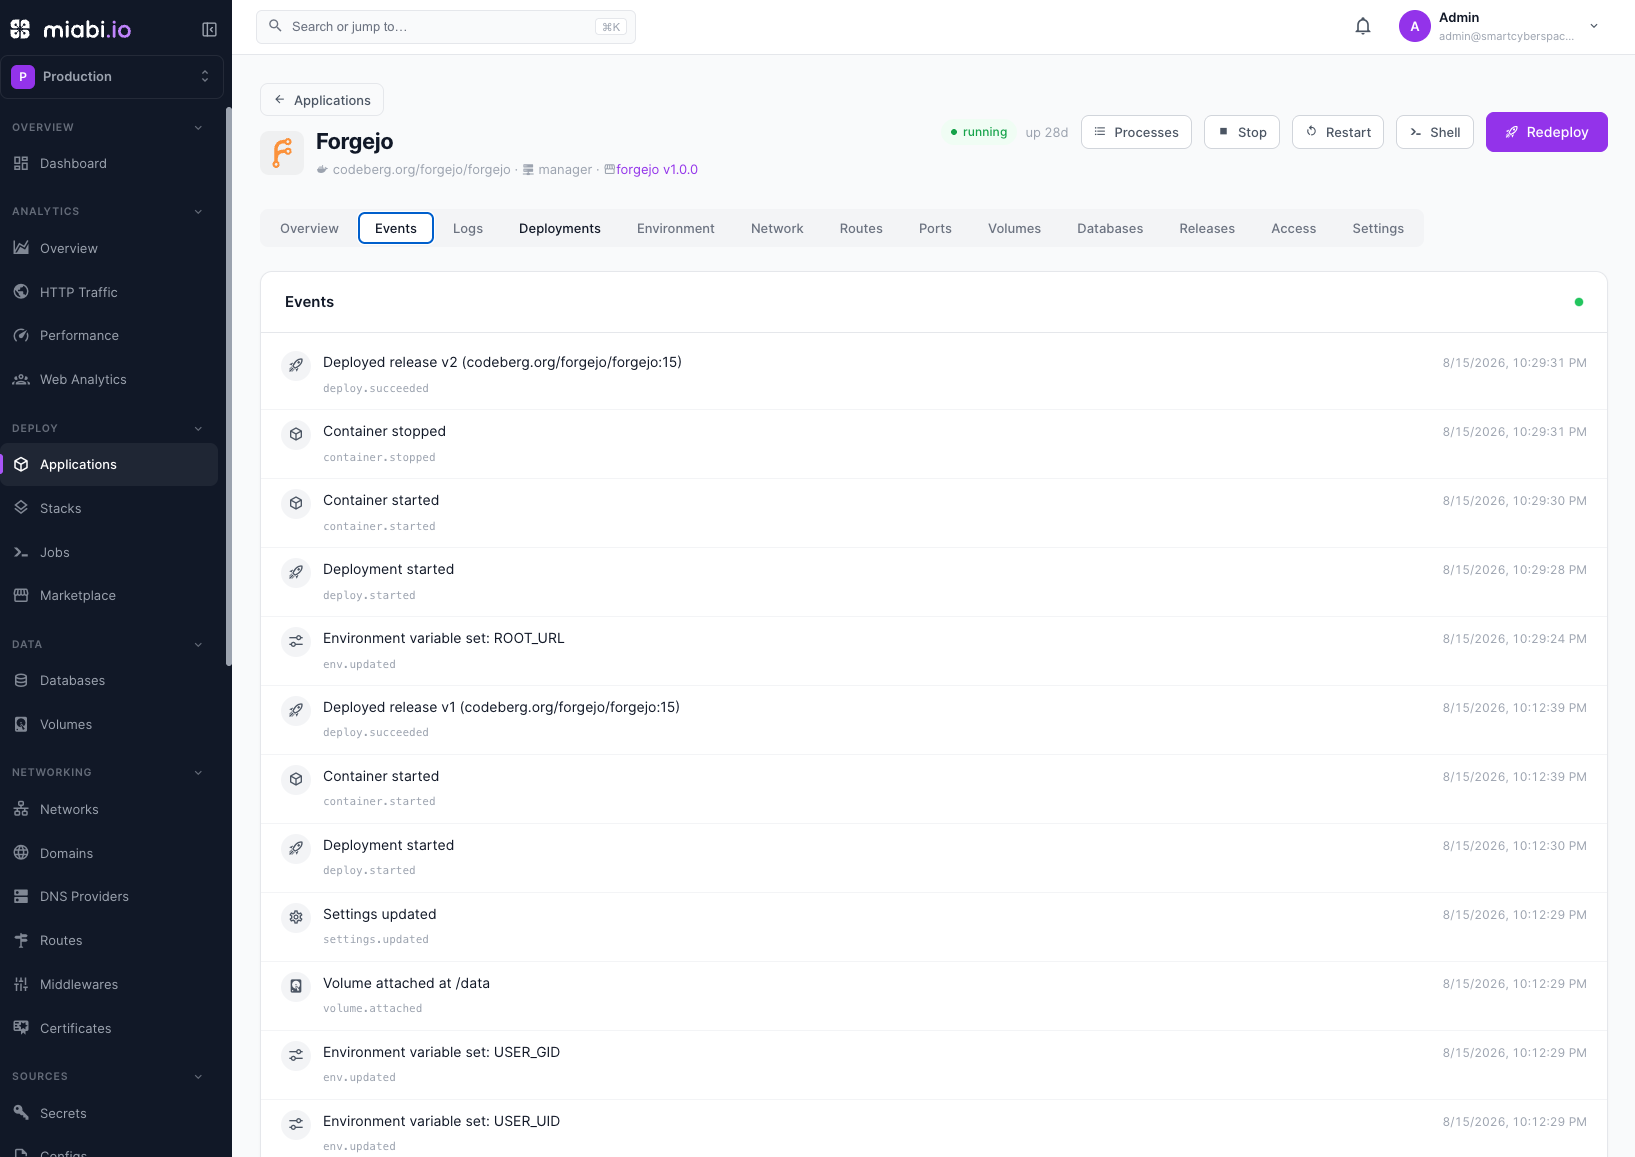Collapse the Overview sidebar section

pyautogui.click(x=198, y=128)
